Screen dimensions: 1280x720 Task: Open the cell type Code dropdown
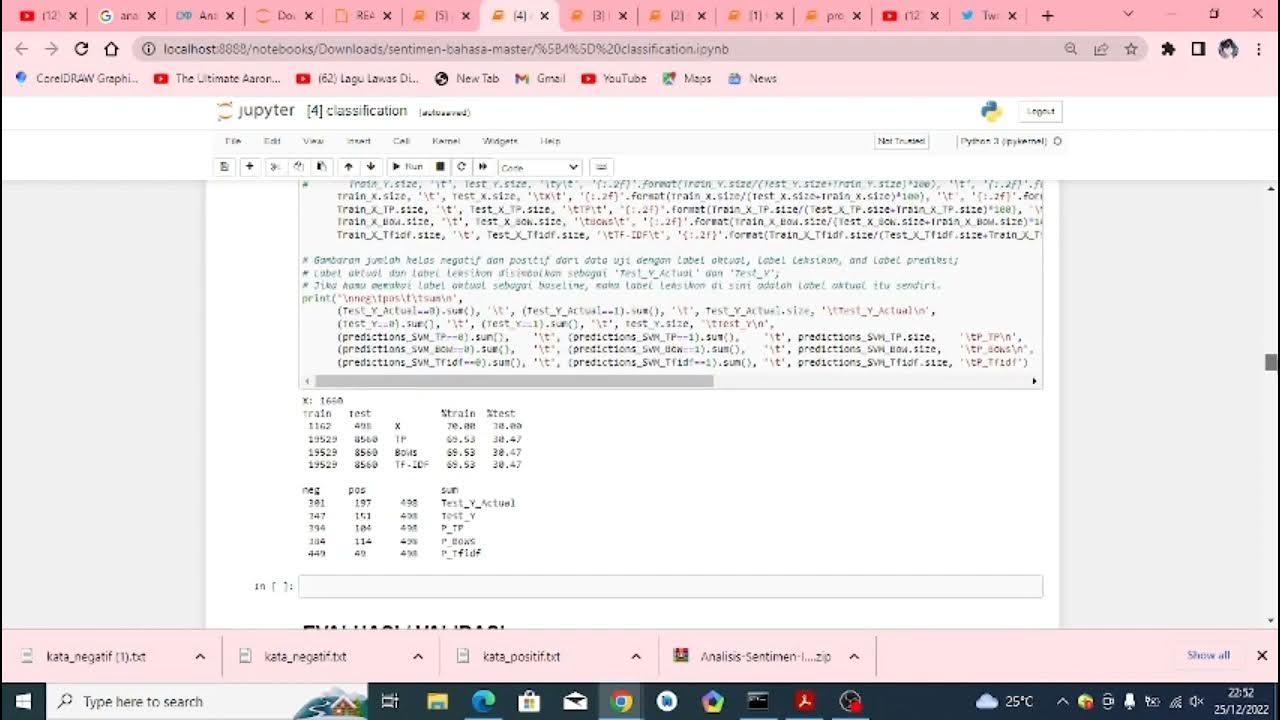click(x=540, y=167)
